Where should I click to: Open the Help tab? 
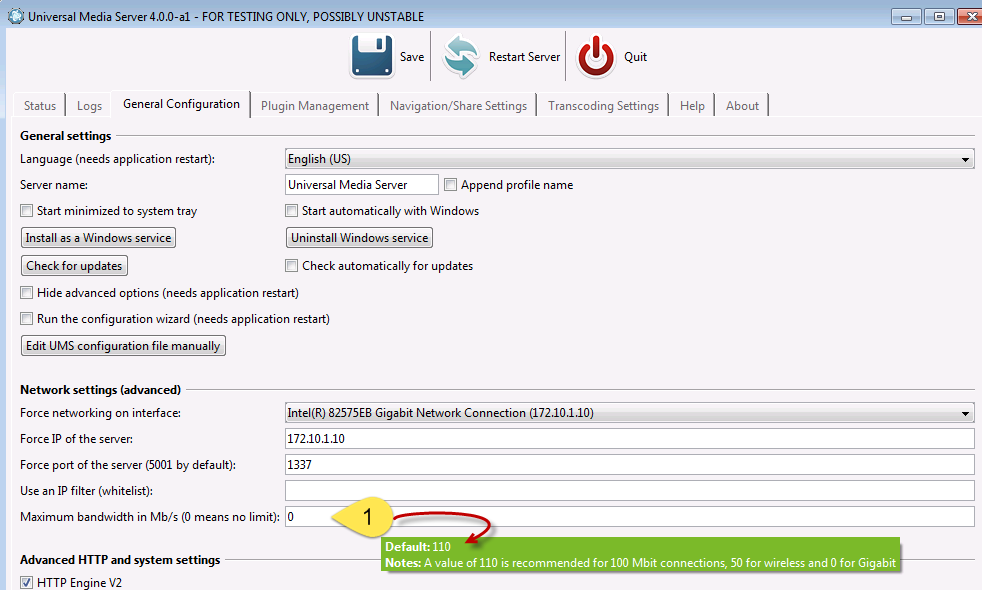tap(692, 105)
